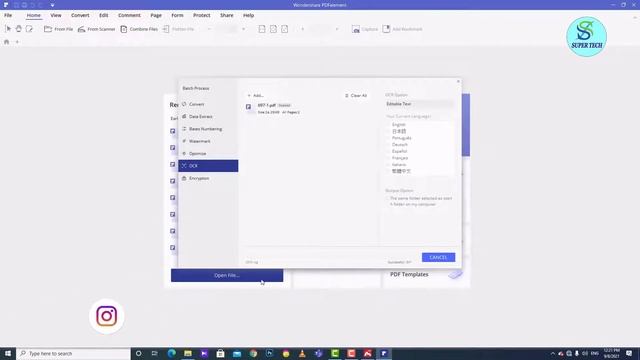Select Bates Numbering in Batch Process

pyautogui.click(x=208, y=129)
